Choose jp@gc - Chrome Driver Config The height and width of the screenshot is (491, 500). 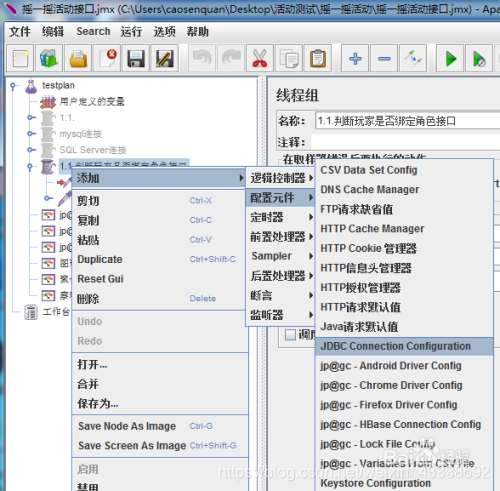click(404, 385)
